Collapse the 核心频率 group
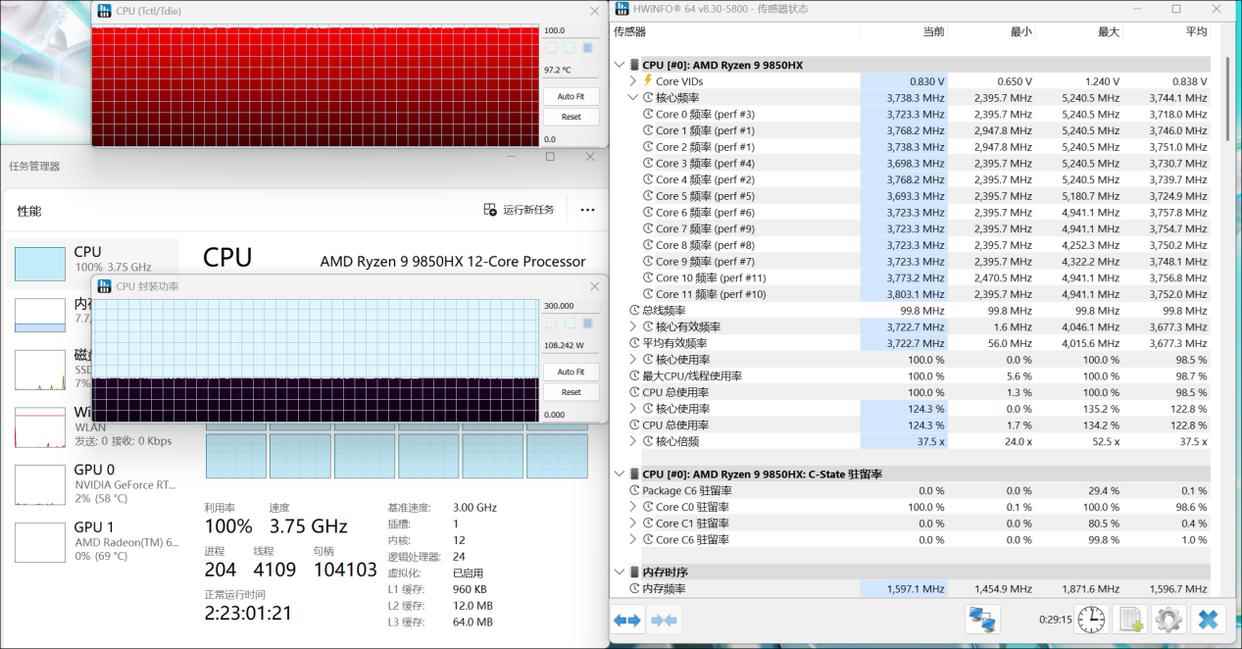This screenshot has width=1242, height=649. [633, 98]
